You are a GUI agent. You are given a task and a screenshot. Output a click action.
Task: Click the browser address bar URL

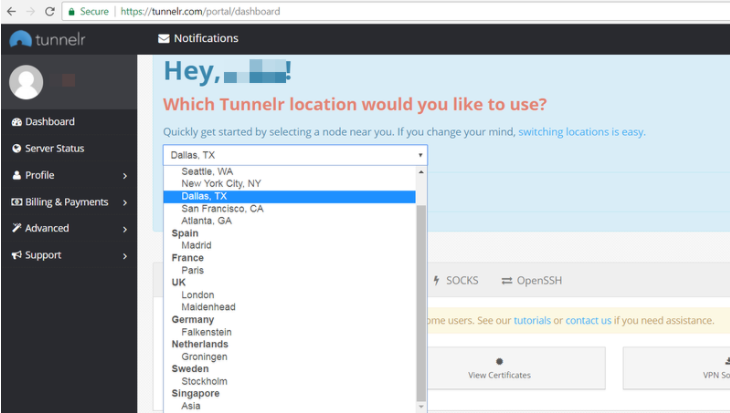tap(200, 12)
